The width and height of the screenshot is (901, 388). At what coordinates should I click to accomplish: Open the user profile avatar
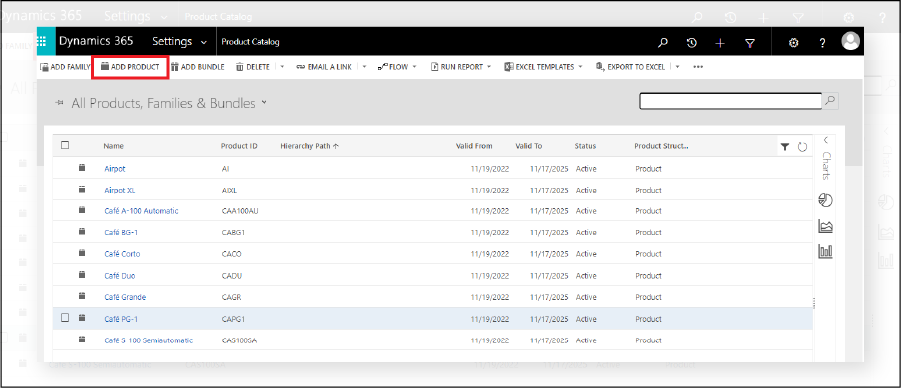pyautogui.click(x=850, y=41)
